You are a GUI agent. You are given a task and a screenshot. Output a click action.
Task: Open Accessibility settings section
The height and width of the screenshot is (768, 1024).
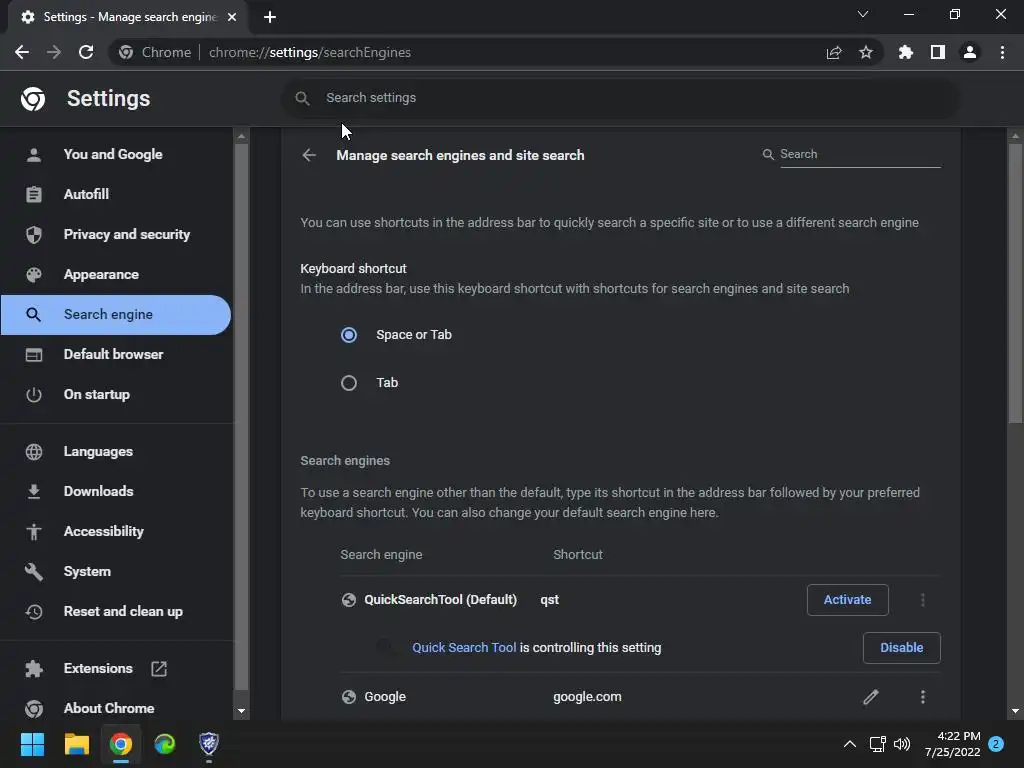tap(116, 532)
